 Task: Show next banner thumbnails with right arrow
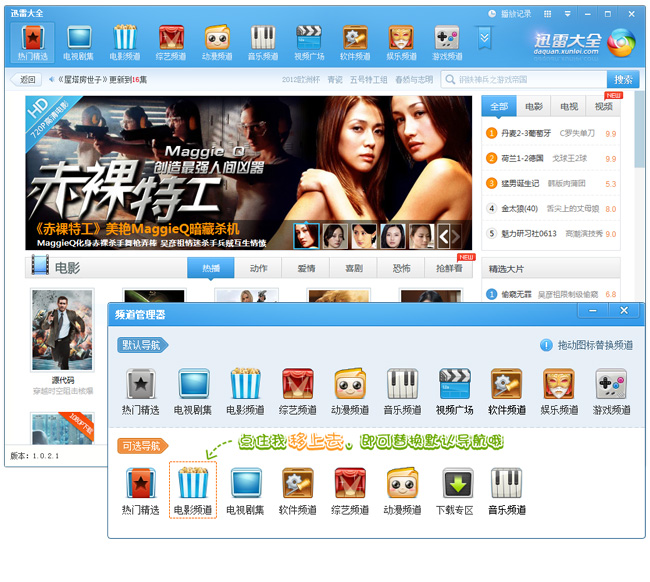click(x=457, y=236)
